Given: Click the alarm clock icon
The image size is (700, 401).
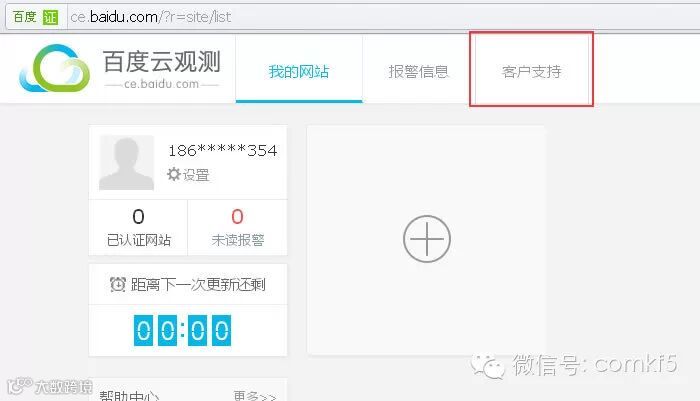Looking at the screenshot, I should pyautogui.click(x=118, y=284).
